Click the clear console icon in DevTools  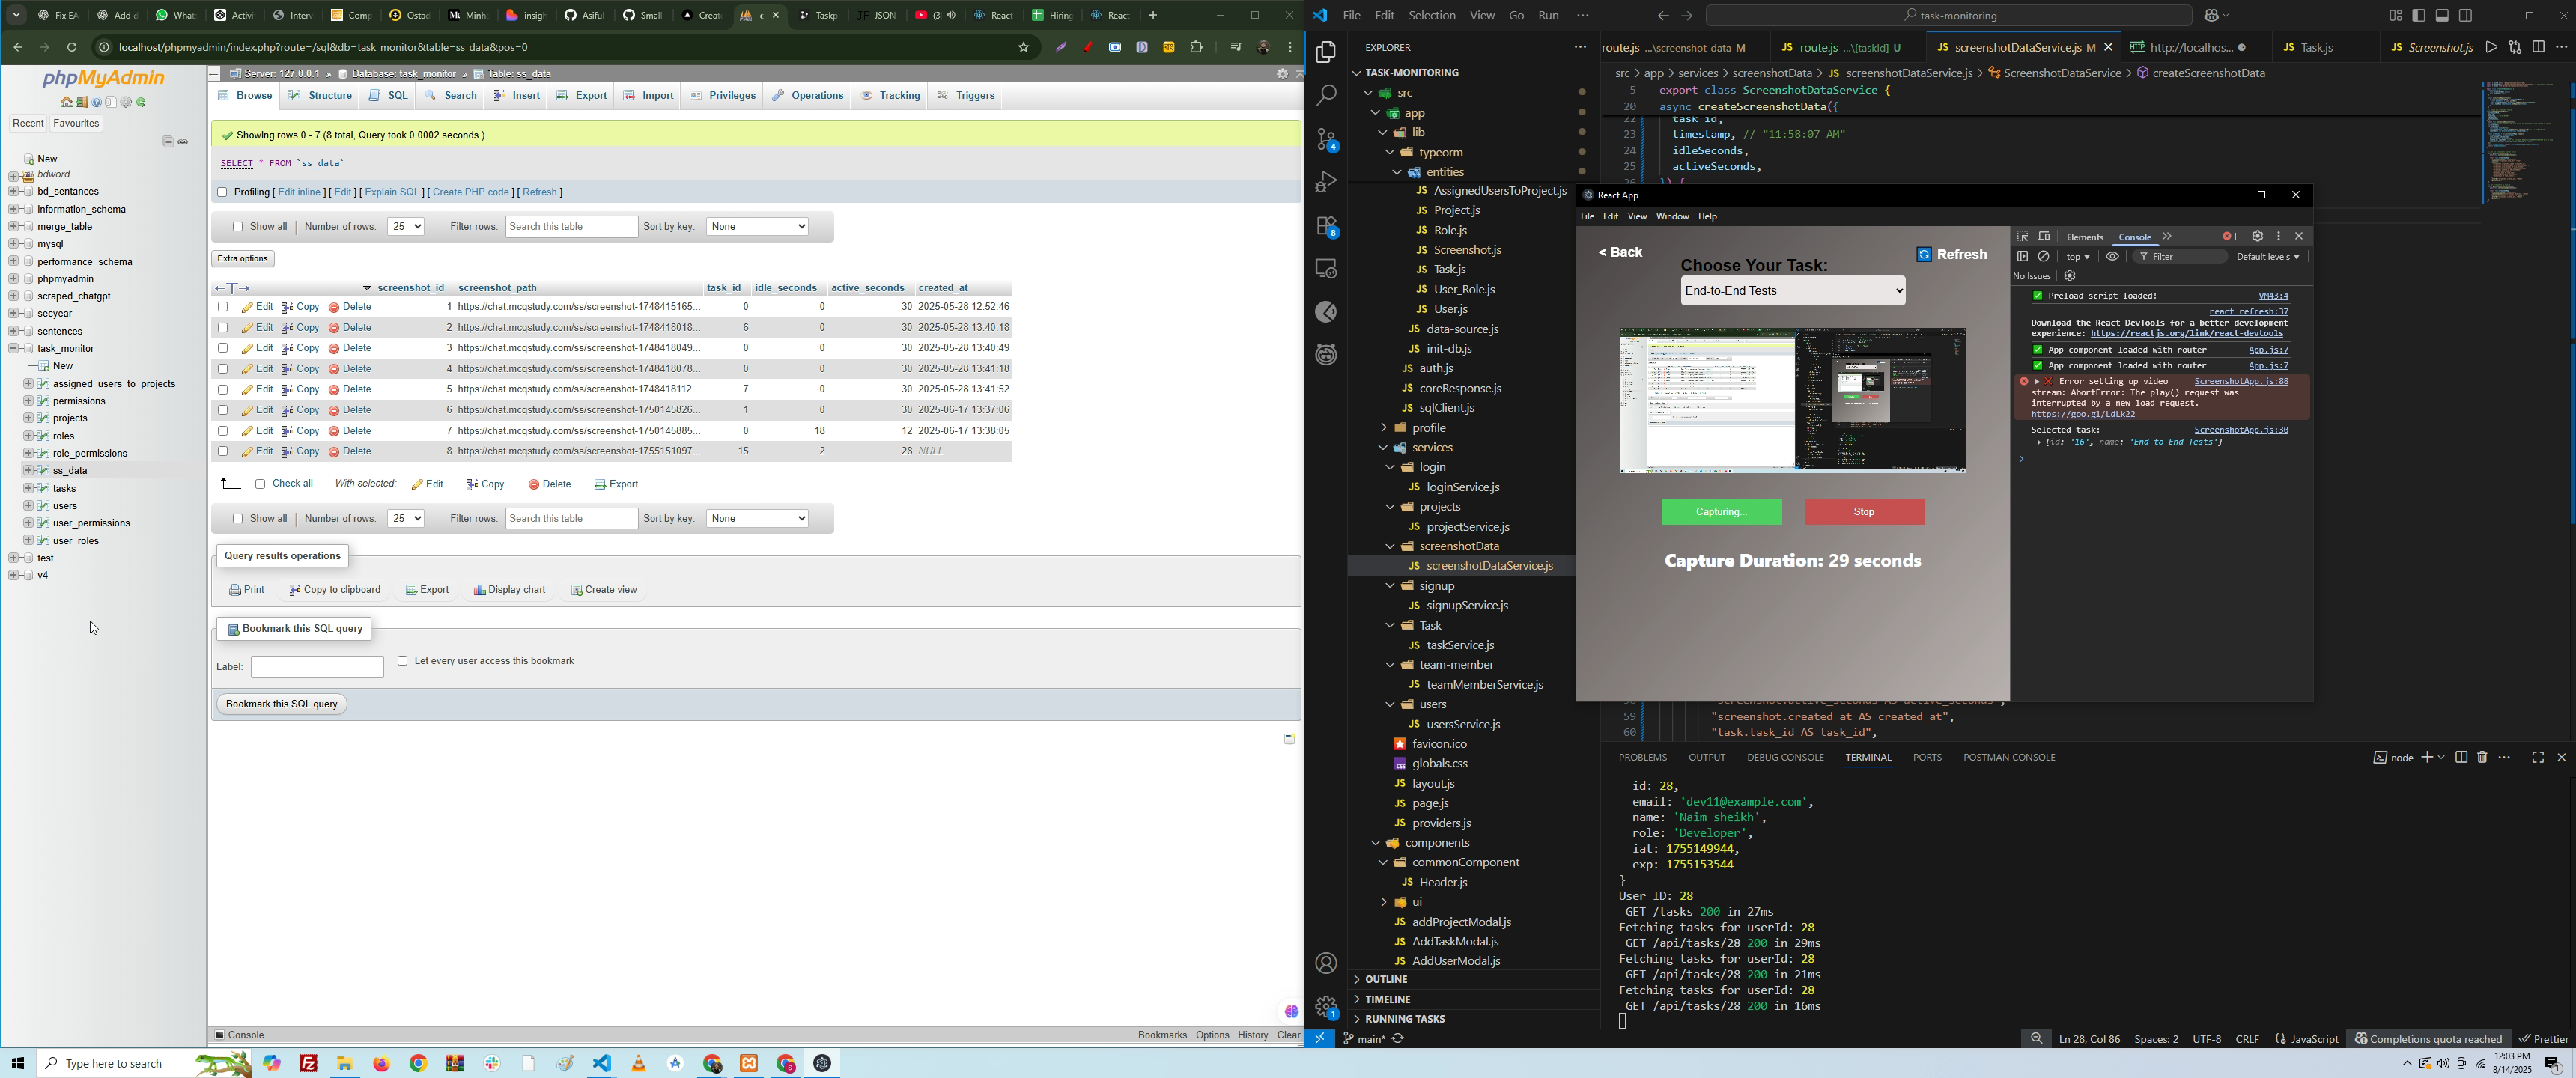(x=2044, y=257)
